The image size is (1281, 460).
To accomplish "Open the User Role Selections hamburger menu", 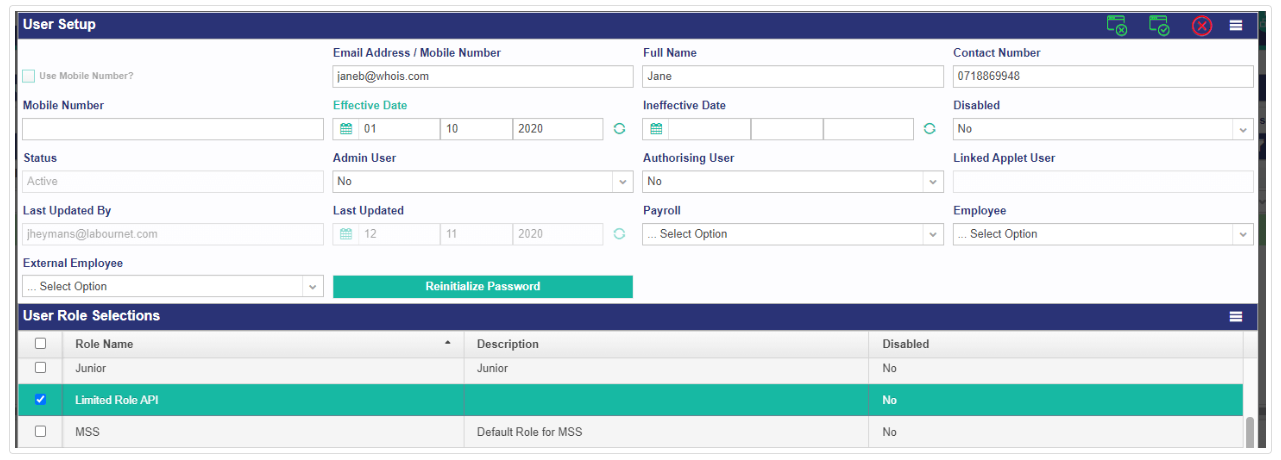I will 1236,316.
